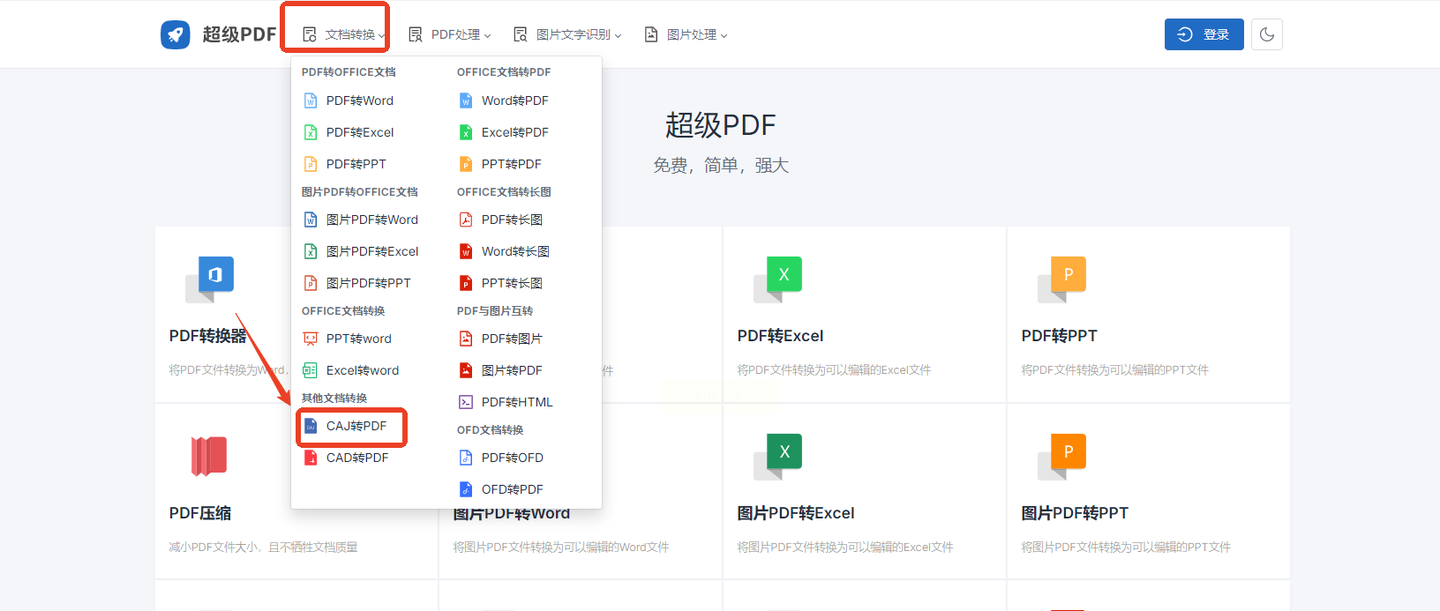The width and height of the screenshot is (1440, 611).
Task: Click the Excel转PDF menu icon
Action: [465, 132]
